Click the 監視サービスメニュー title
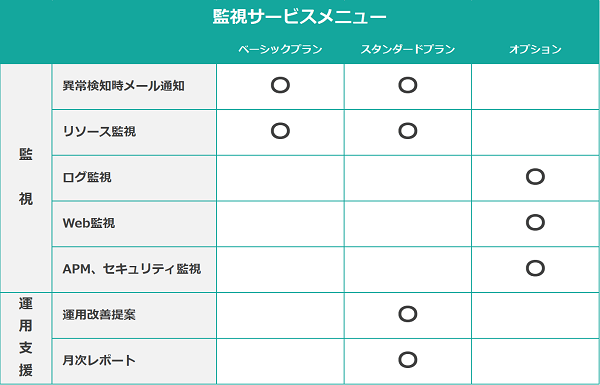This screenshot has width=600, height=385. (299, 17)
